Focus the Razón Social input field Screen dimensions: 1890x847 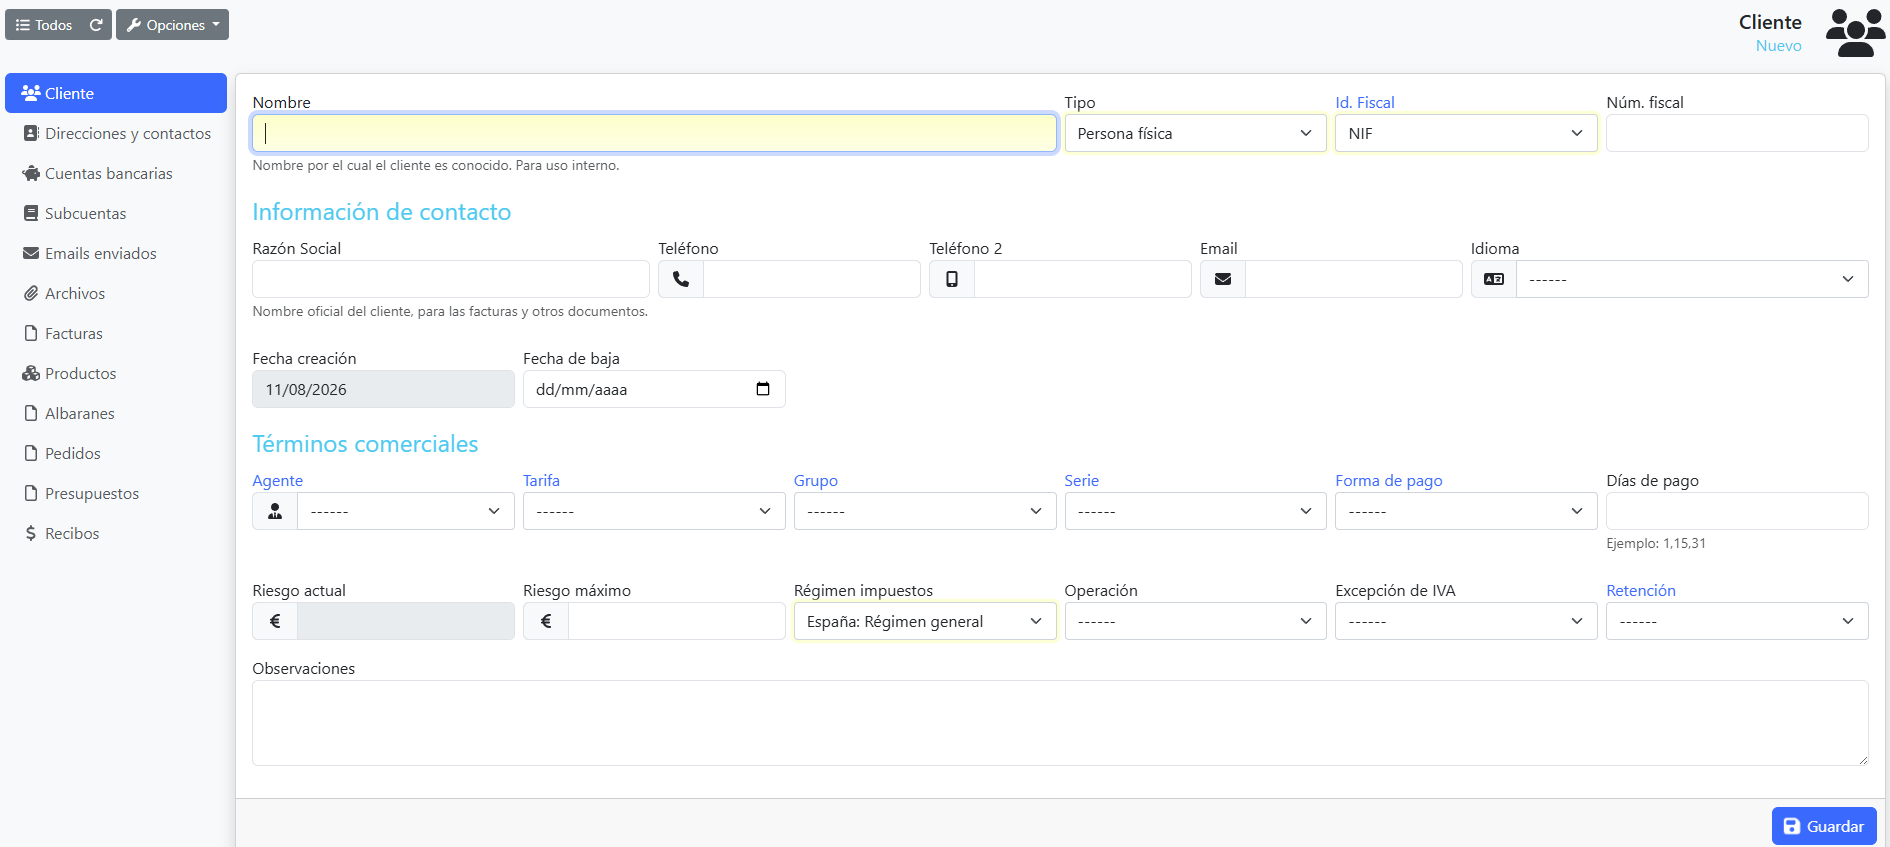[451, 279]
